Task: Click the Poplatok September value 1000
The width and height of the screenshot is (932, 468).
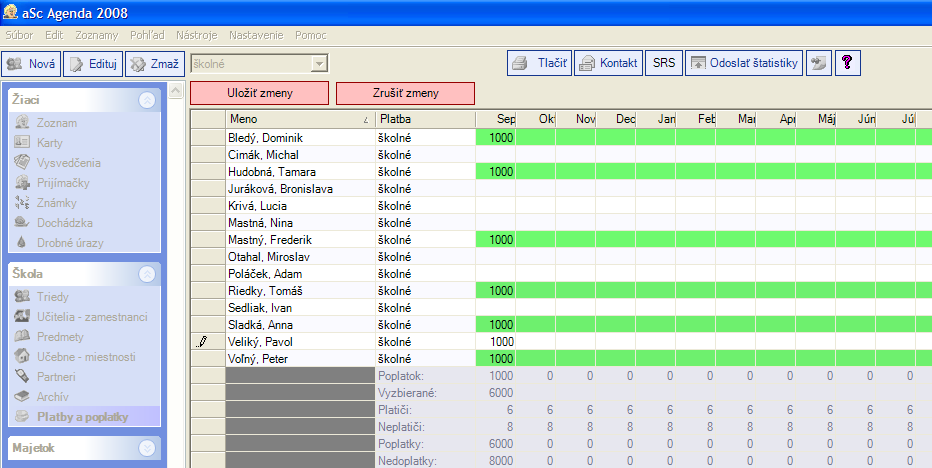Action: pos(501,376)
